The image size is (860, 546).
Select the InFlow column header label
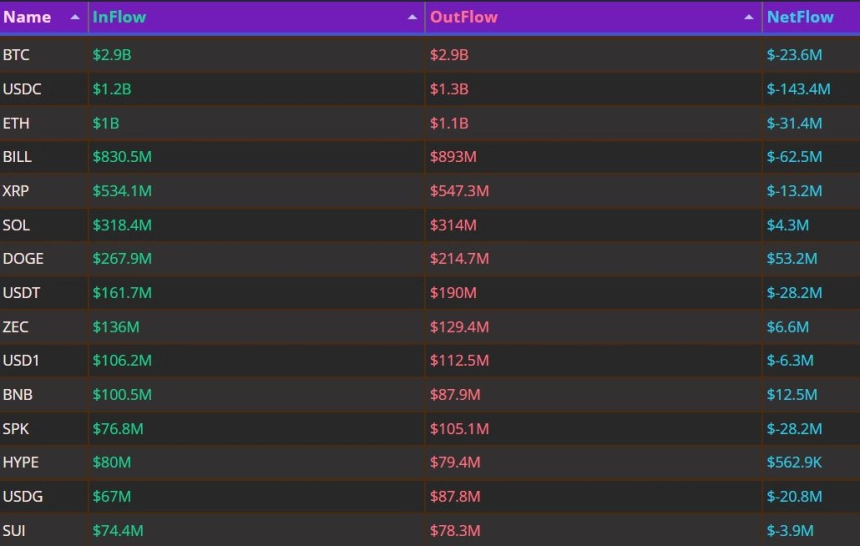(x=119, y=17)
